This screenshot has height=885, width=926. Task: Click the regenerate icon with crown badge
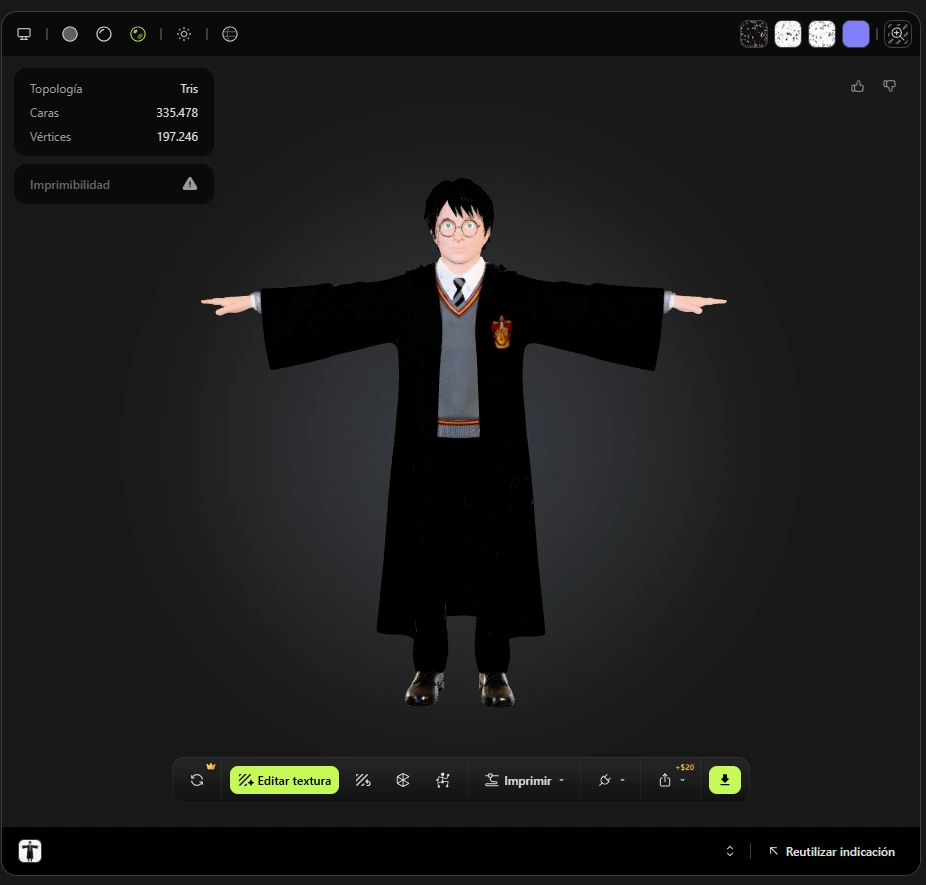[x=197, y=780]
